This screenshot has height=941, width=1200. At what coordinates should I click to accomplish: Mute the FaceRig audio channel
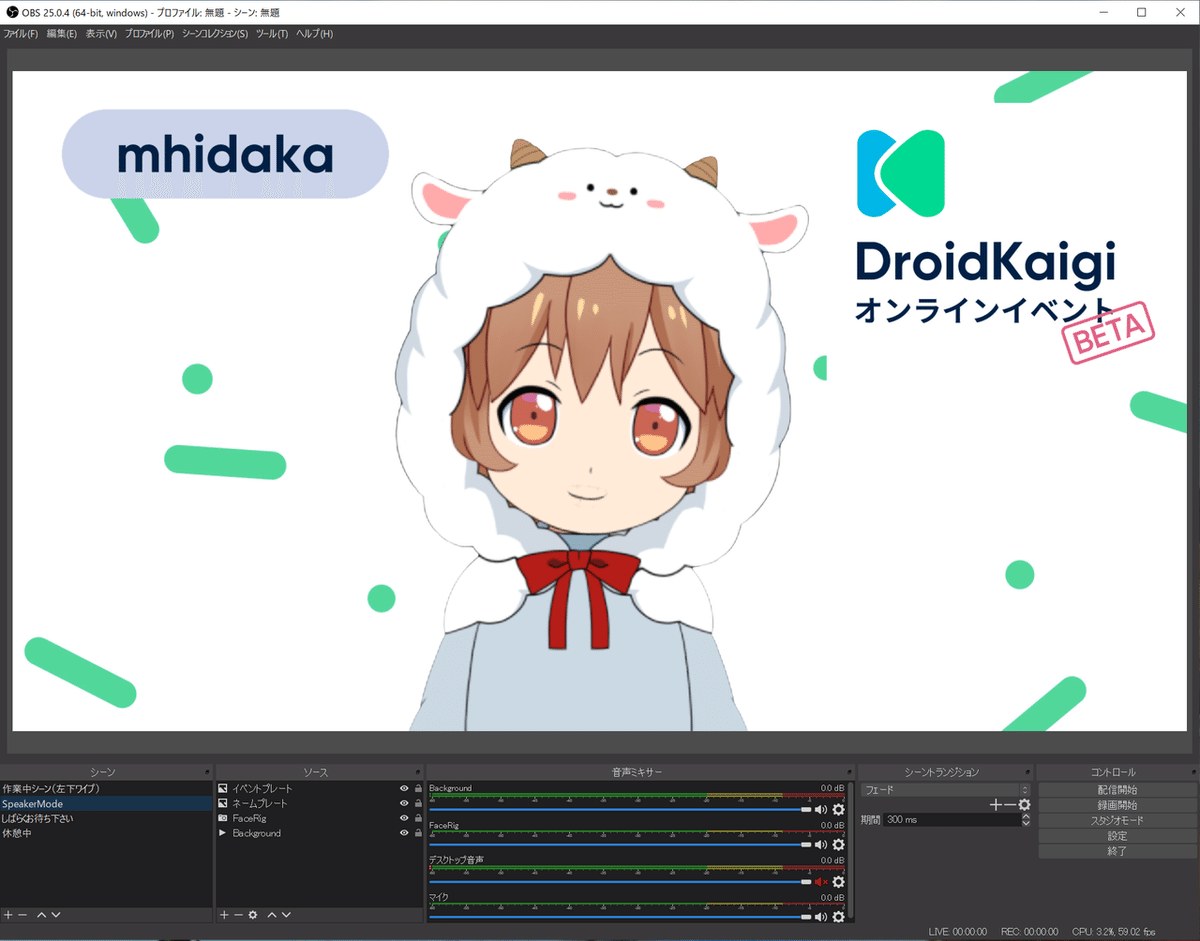[821, 845]
